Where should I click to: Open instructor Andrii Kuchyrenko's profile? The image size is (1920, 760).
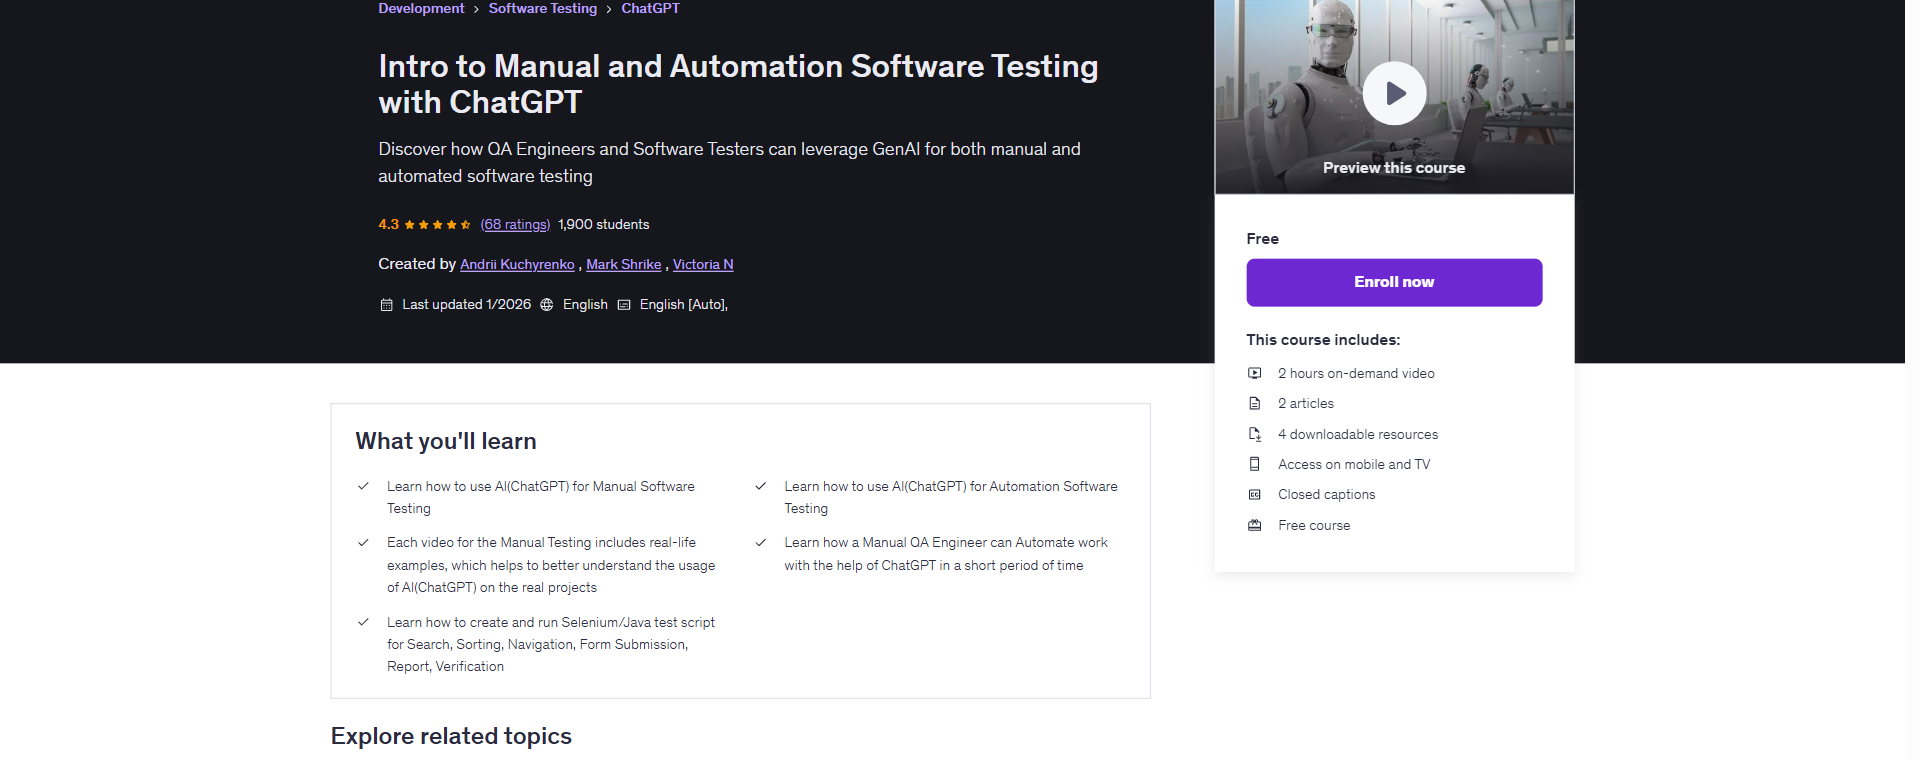[x=517, y=264]
